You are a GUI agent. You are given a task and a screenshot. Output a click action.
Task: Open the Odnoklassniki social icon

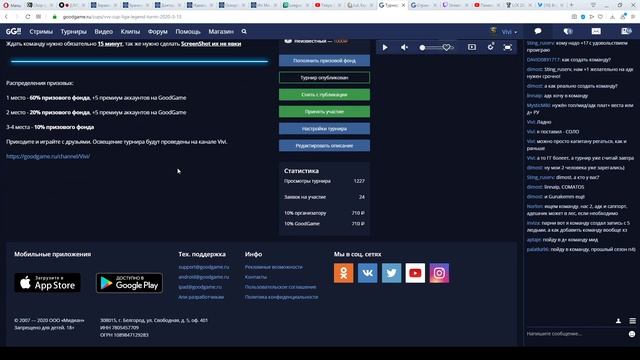pos(344,273)
